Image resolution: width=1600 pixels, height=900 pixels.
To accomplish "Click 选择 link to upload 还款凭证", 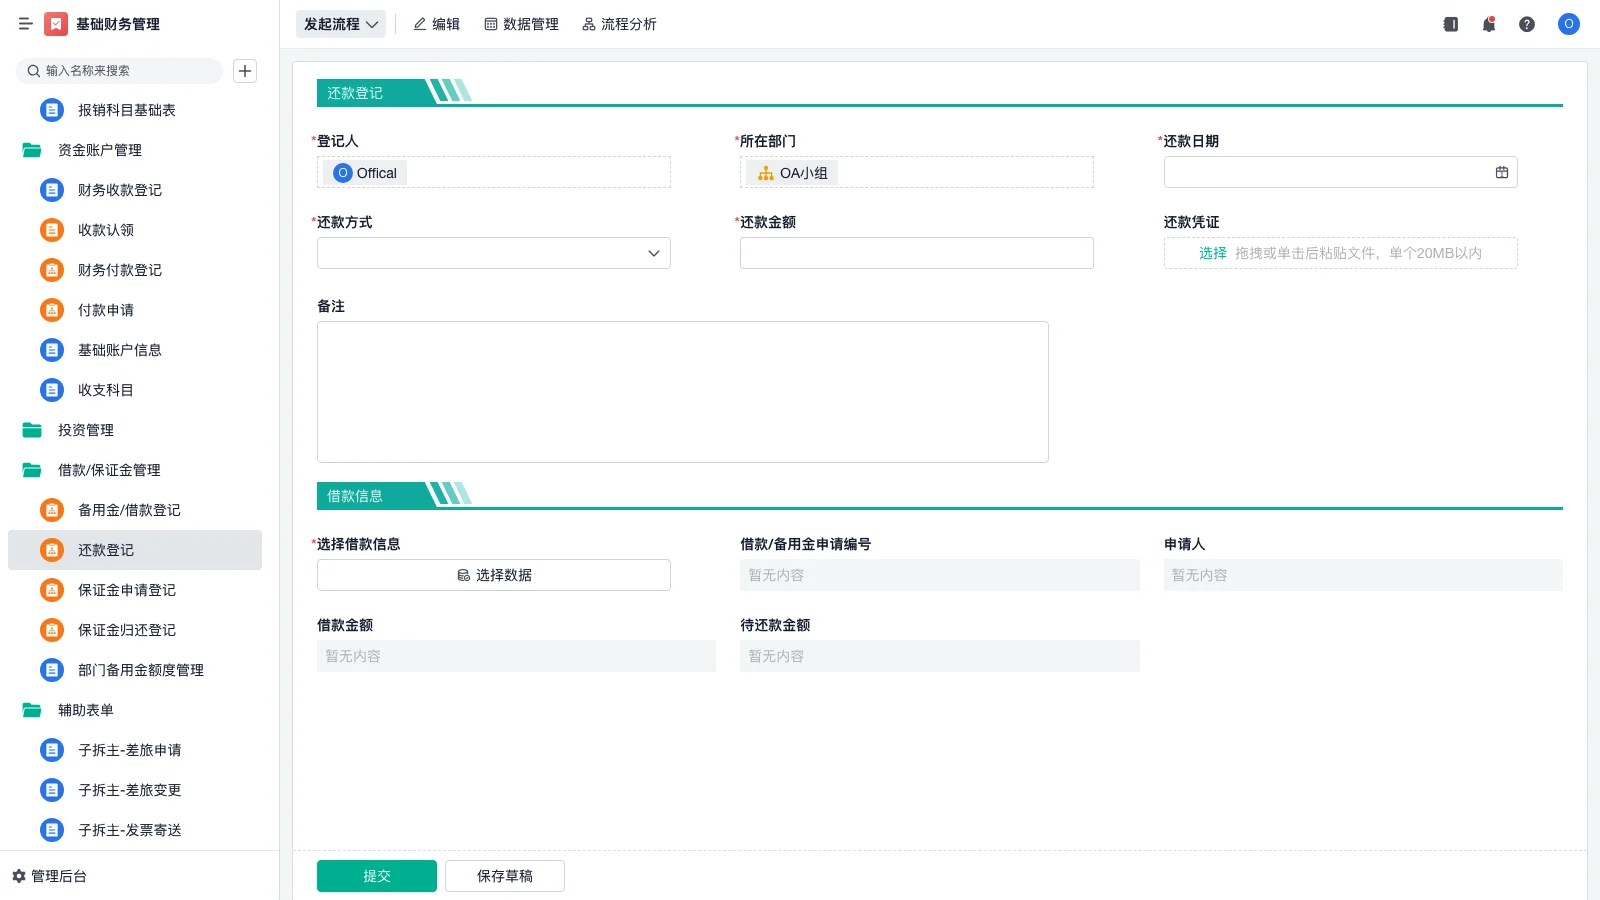I will click(1213, 253).
